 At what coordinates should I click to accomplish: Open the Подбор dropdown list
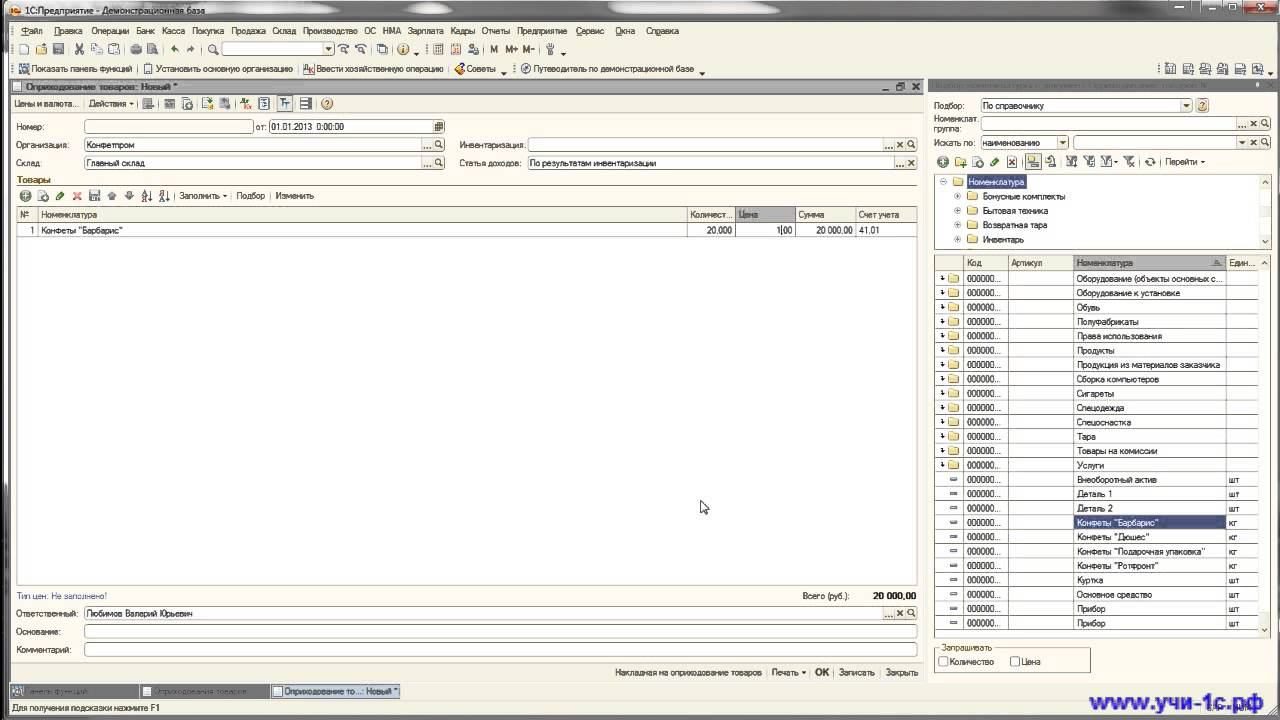[x=1187, y=106]
